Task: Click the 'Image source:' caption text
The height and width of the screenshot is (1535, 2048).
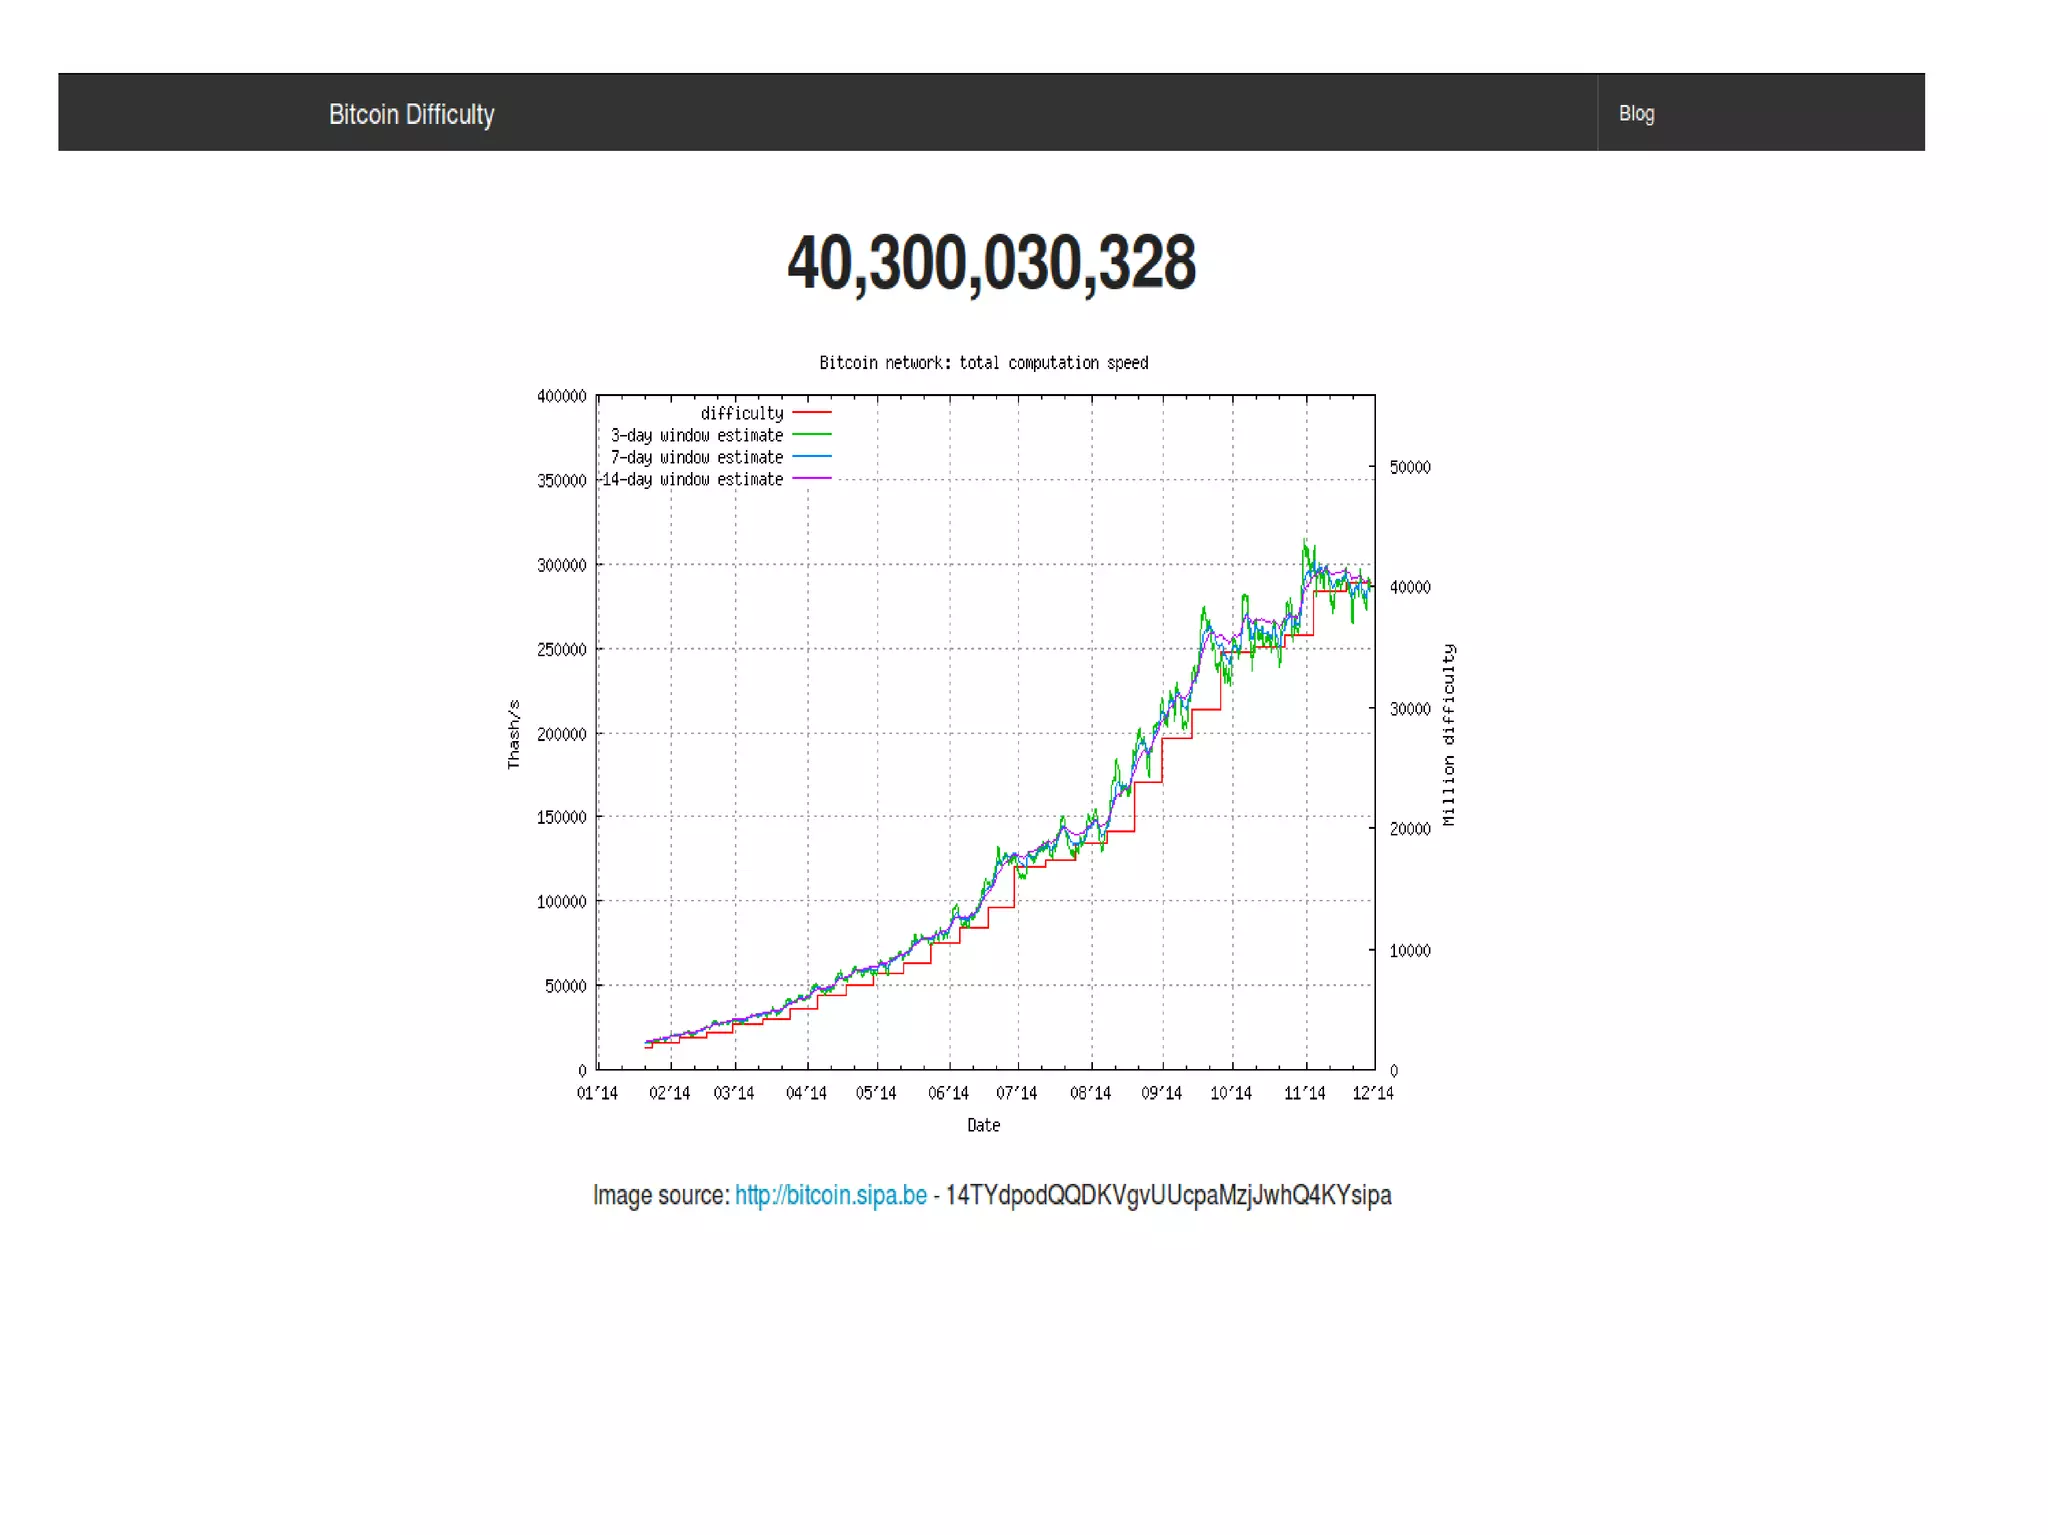Action: coord(660,1195)
